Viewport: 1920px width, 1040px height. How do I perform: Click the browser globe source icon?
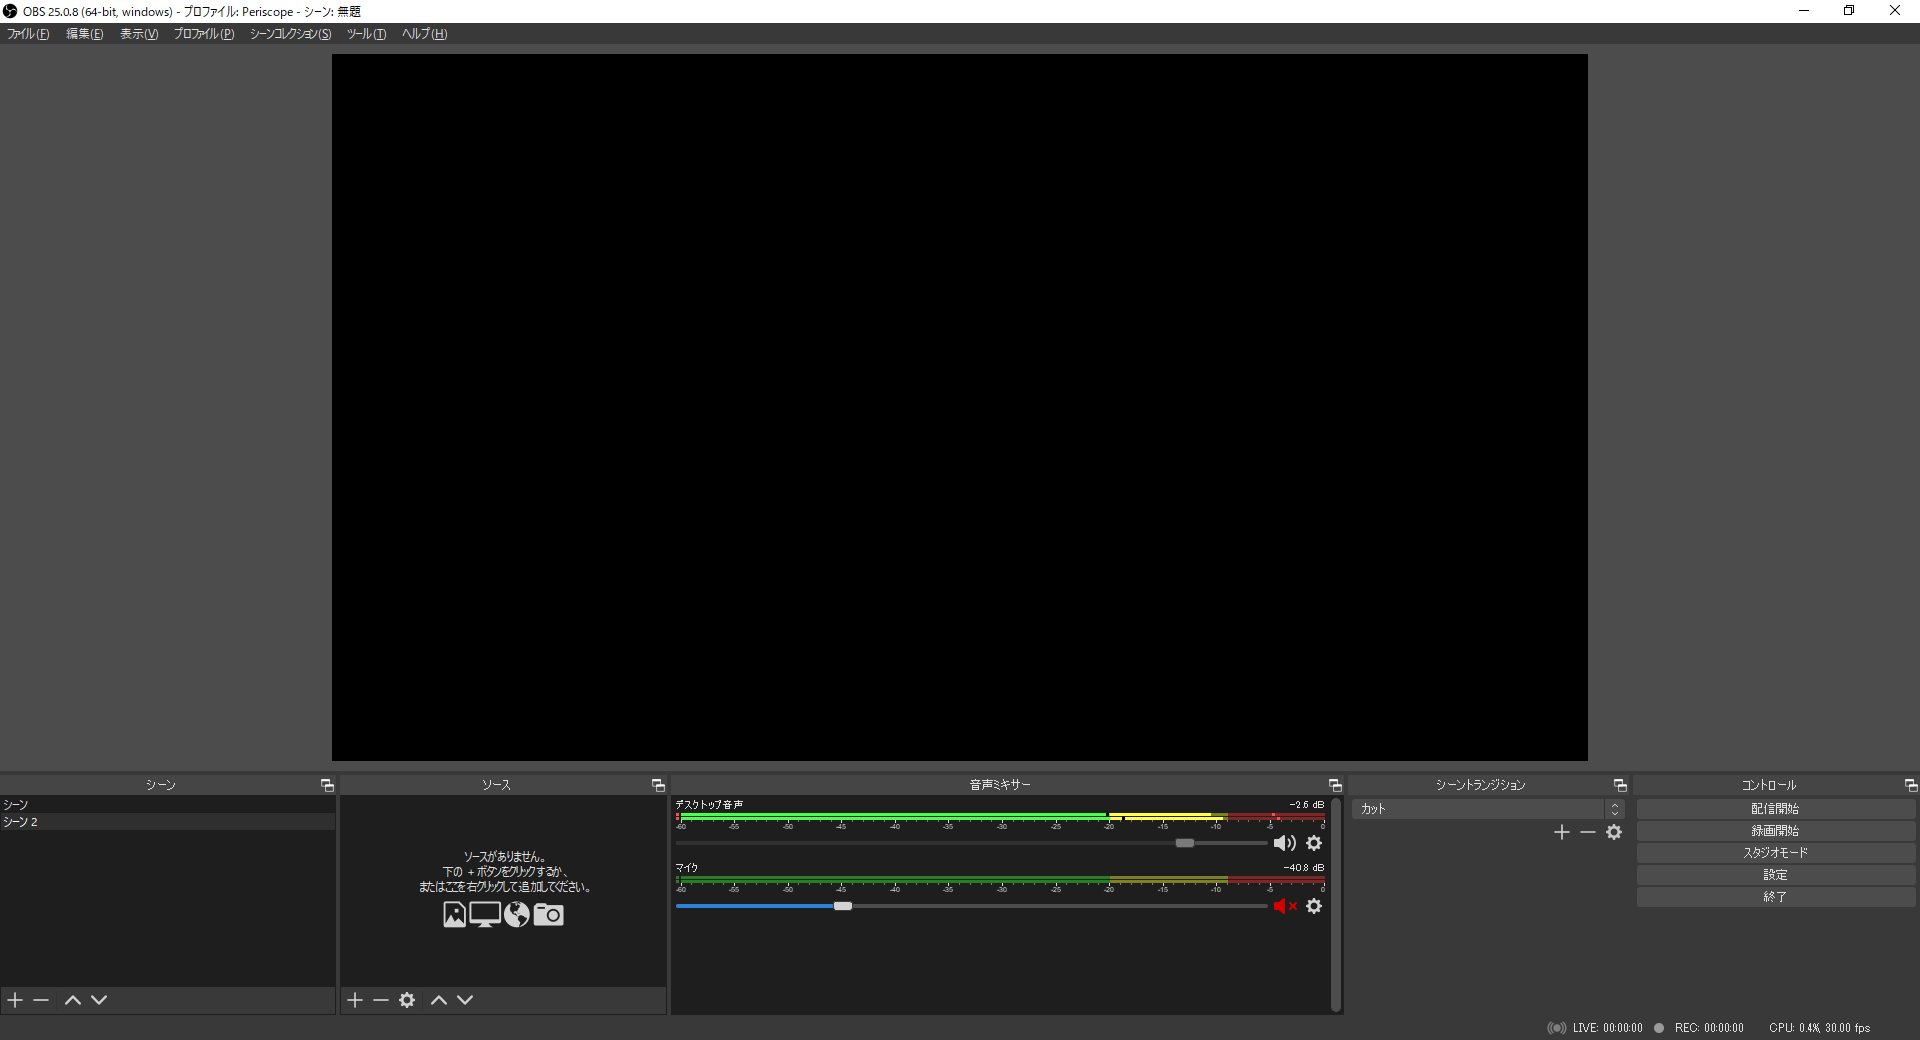[517, 914]
